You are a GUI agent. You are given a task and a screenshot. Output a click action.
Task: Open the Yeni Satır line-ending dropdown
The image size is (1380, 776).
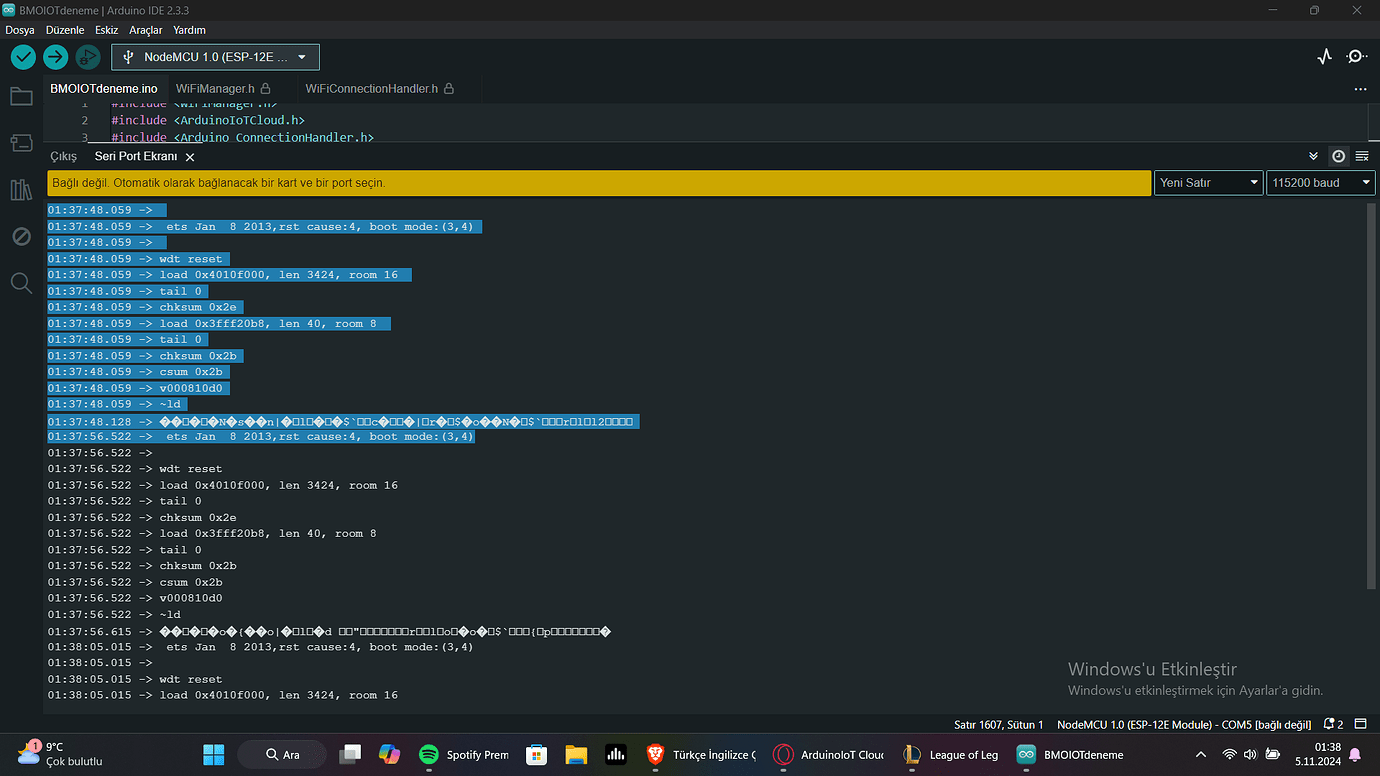coord(1207,182)
